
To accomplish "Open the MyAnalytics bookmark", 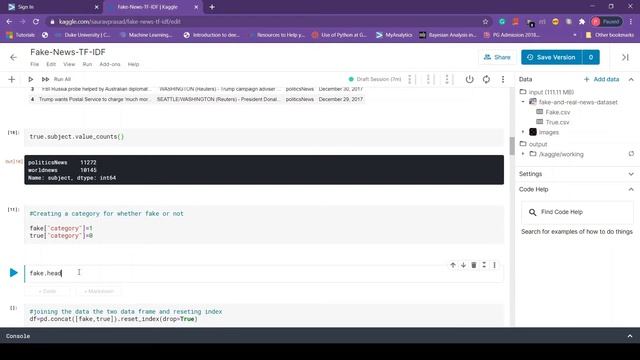I will 394,35.
